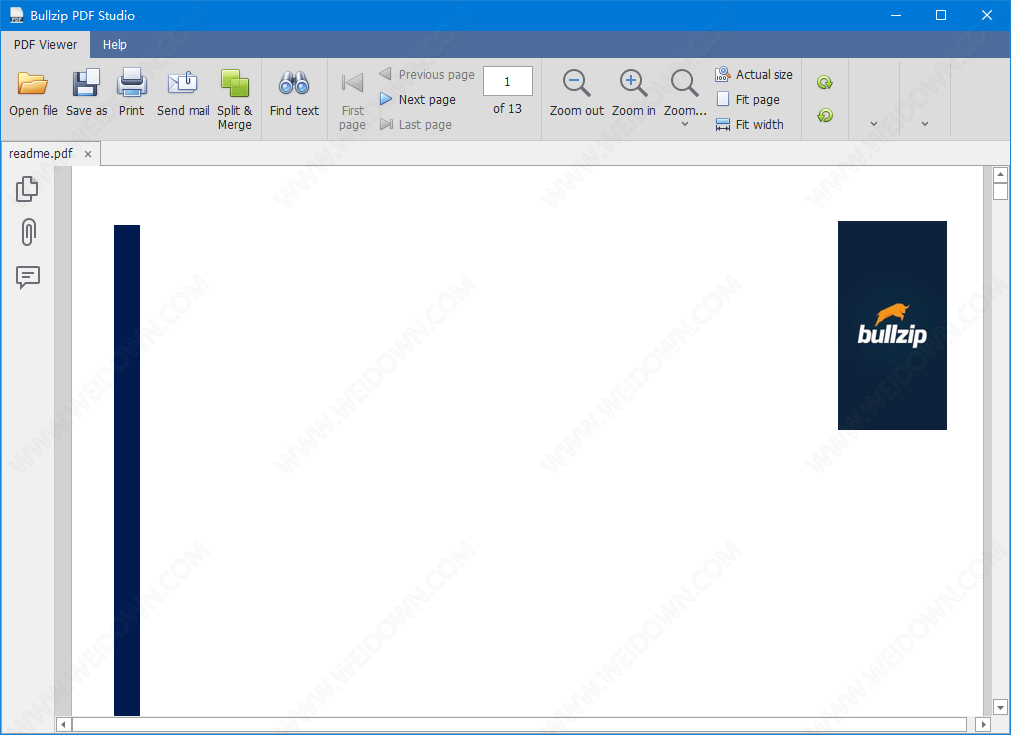Rotate page counterclockwise with bottom green arrow
The height and width of the screenshot is (735, 1011).
tap(825, 115)
